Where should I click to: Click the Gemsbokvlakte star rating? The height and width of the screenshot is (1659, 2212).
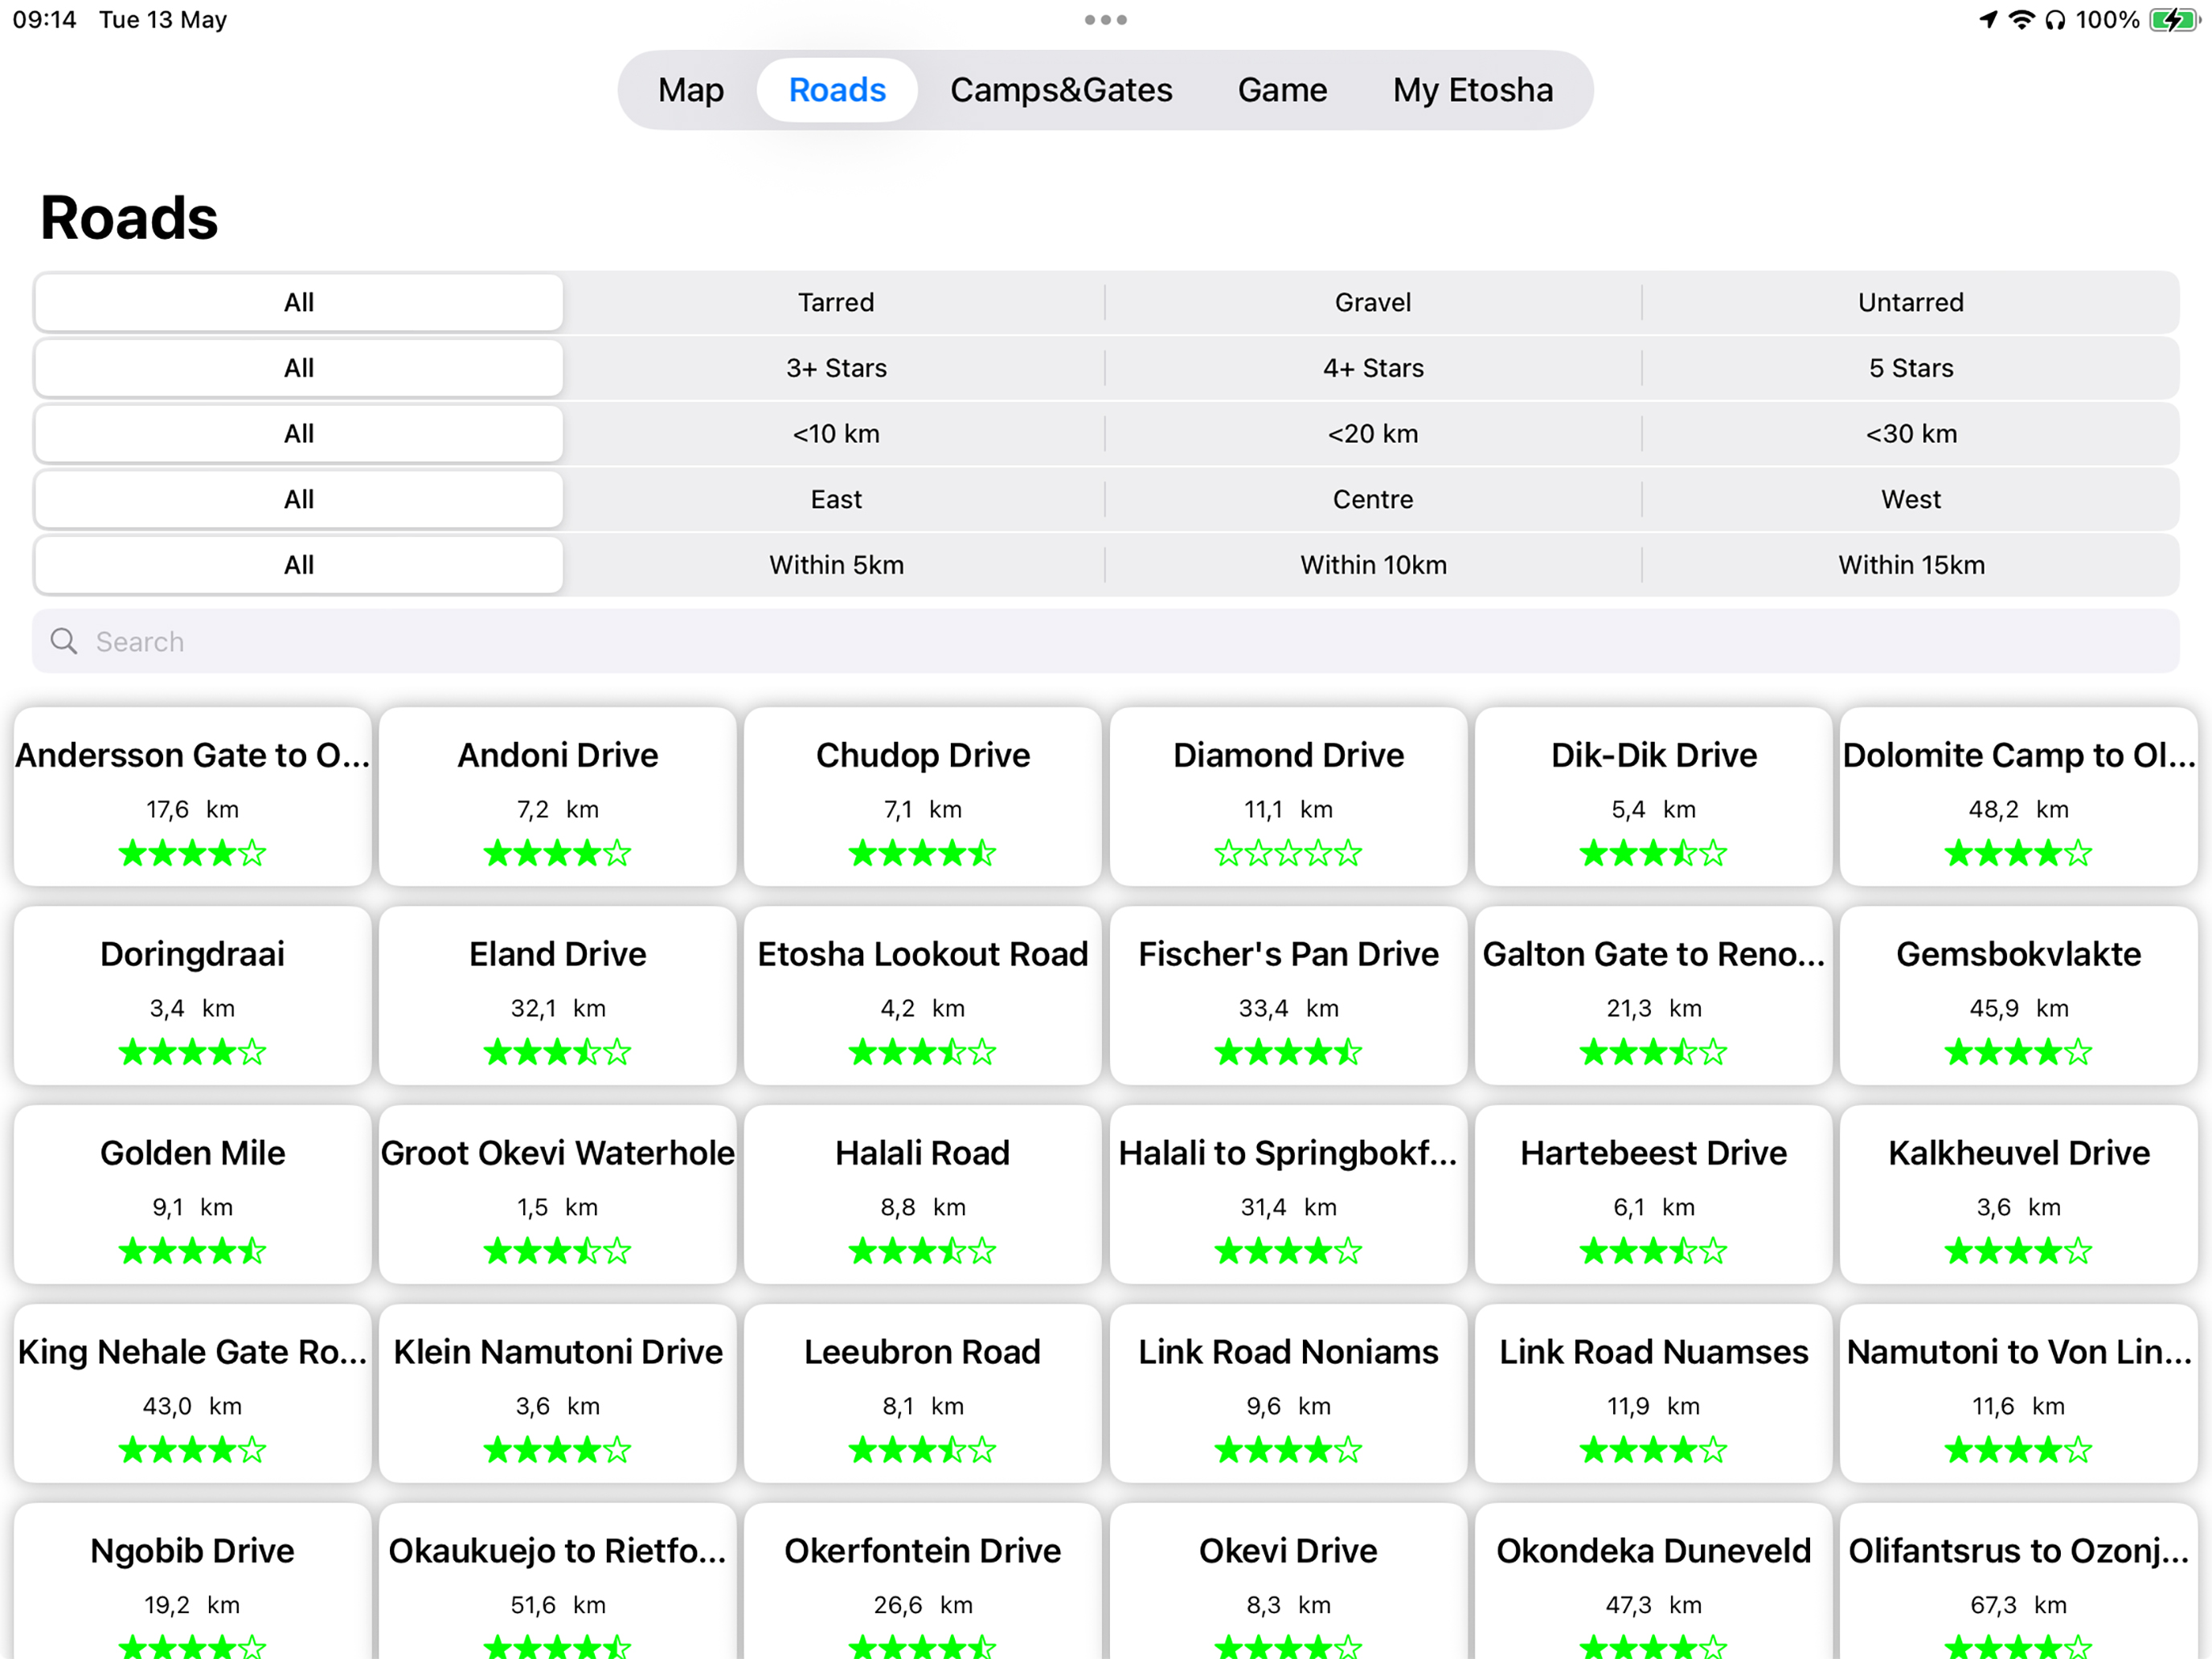point(2018,1052)
